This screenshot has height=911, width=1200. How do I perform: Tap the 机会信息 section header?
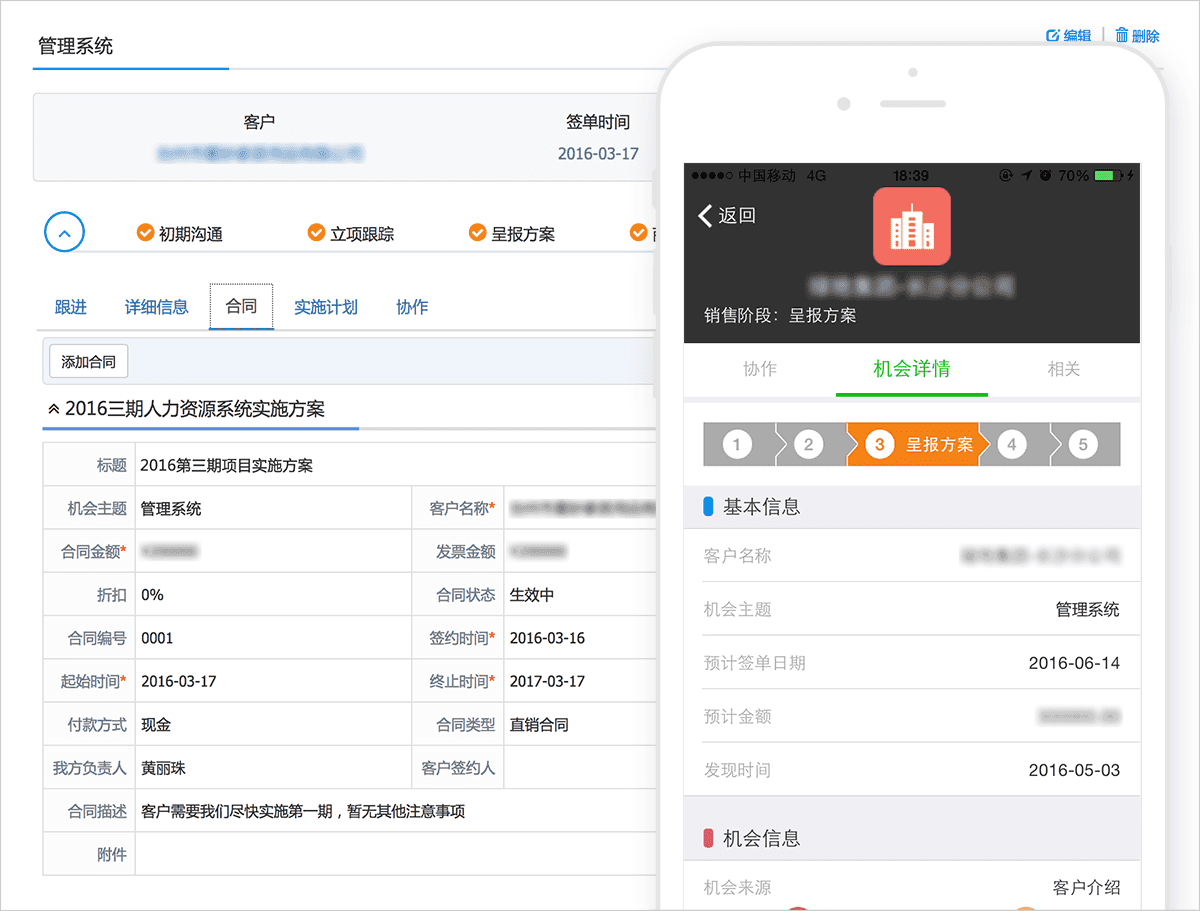point(912,838)
